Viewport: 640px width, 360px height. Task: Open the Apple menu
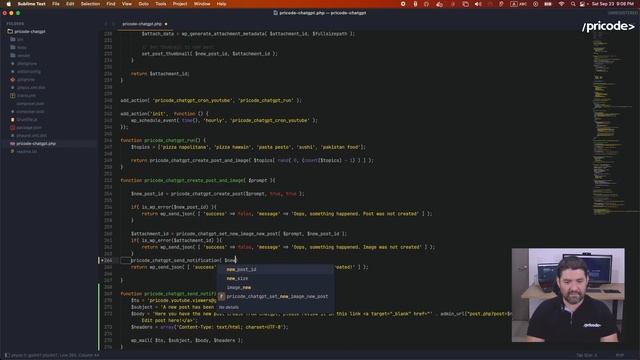[x=9, y=4]
